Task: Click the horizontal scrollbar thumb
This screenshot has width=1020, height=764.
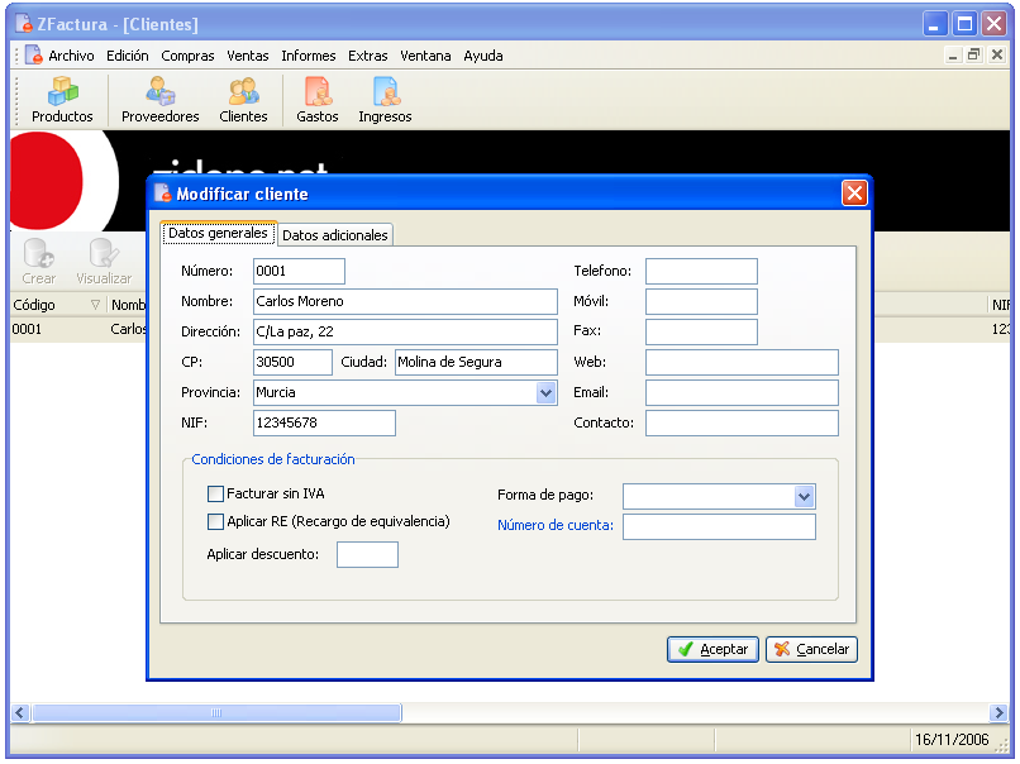Action: [x=217, y=713]
